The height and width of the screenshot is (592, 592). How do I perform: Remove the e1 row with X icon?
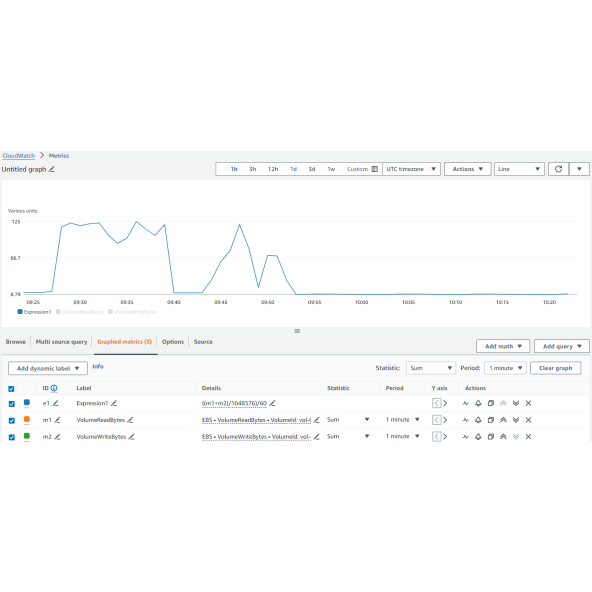point(528,403)
